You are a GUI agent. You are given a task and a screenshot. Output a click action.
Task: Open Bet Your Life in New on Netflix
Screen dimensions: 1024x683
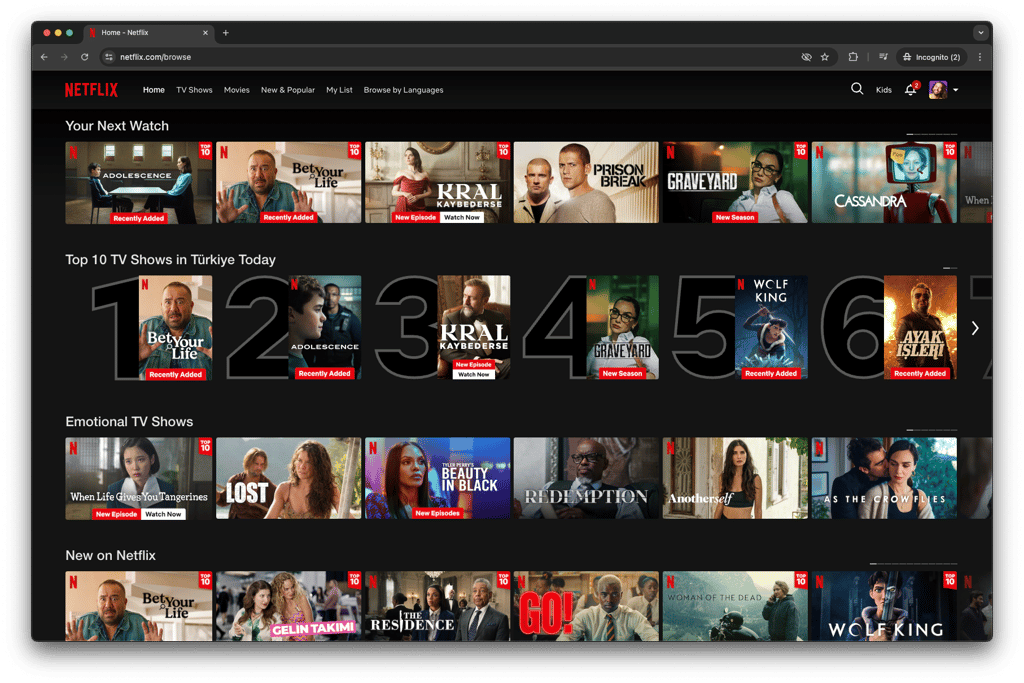click(x=138, y=606)
